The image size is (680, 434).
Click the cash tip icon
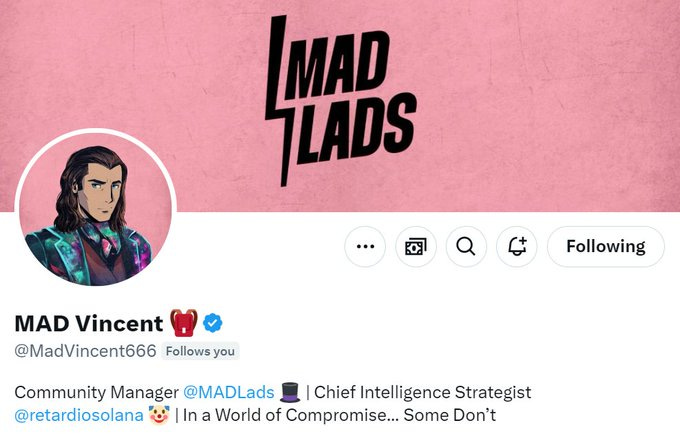[415, 247]
